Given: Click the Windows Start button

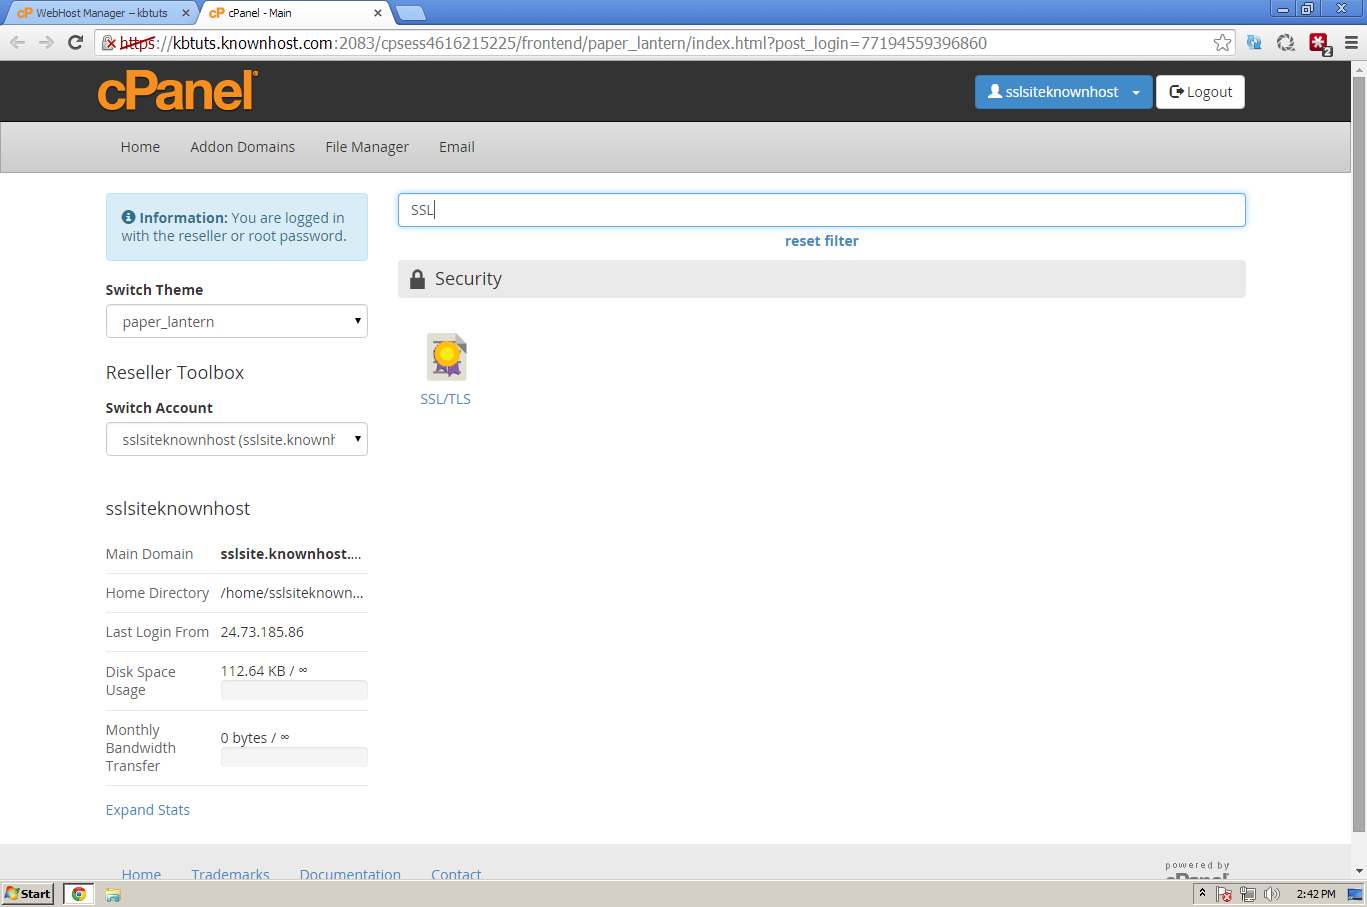Looking at the screenshot, I should click(x=28, y=894).
